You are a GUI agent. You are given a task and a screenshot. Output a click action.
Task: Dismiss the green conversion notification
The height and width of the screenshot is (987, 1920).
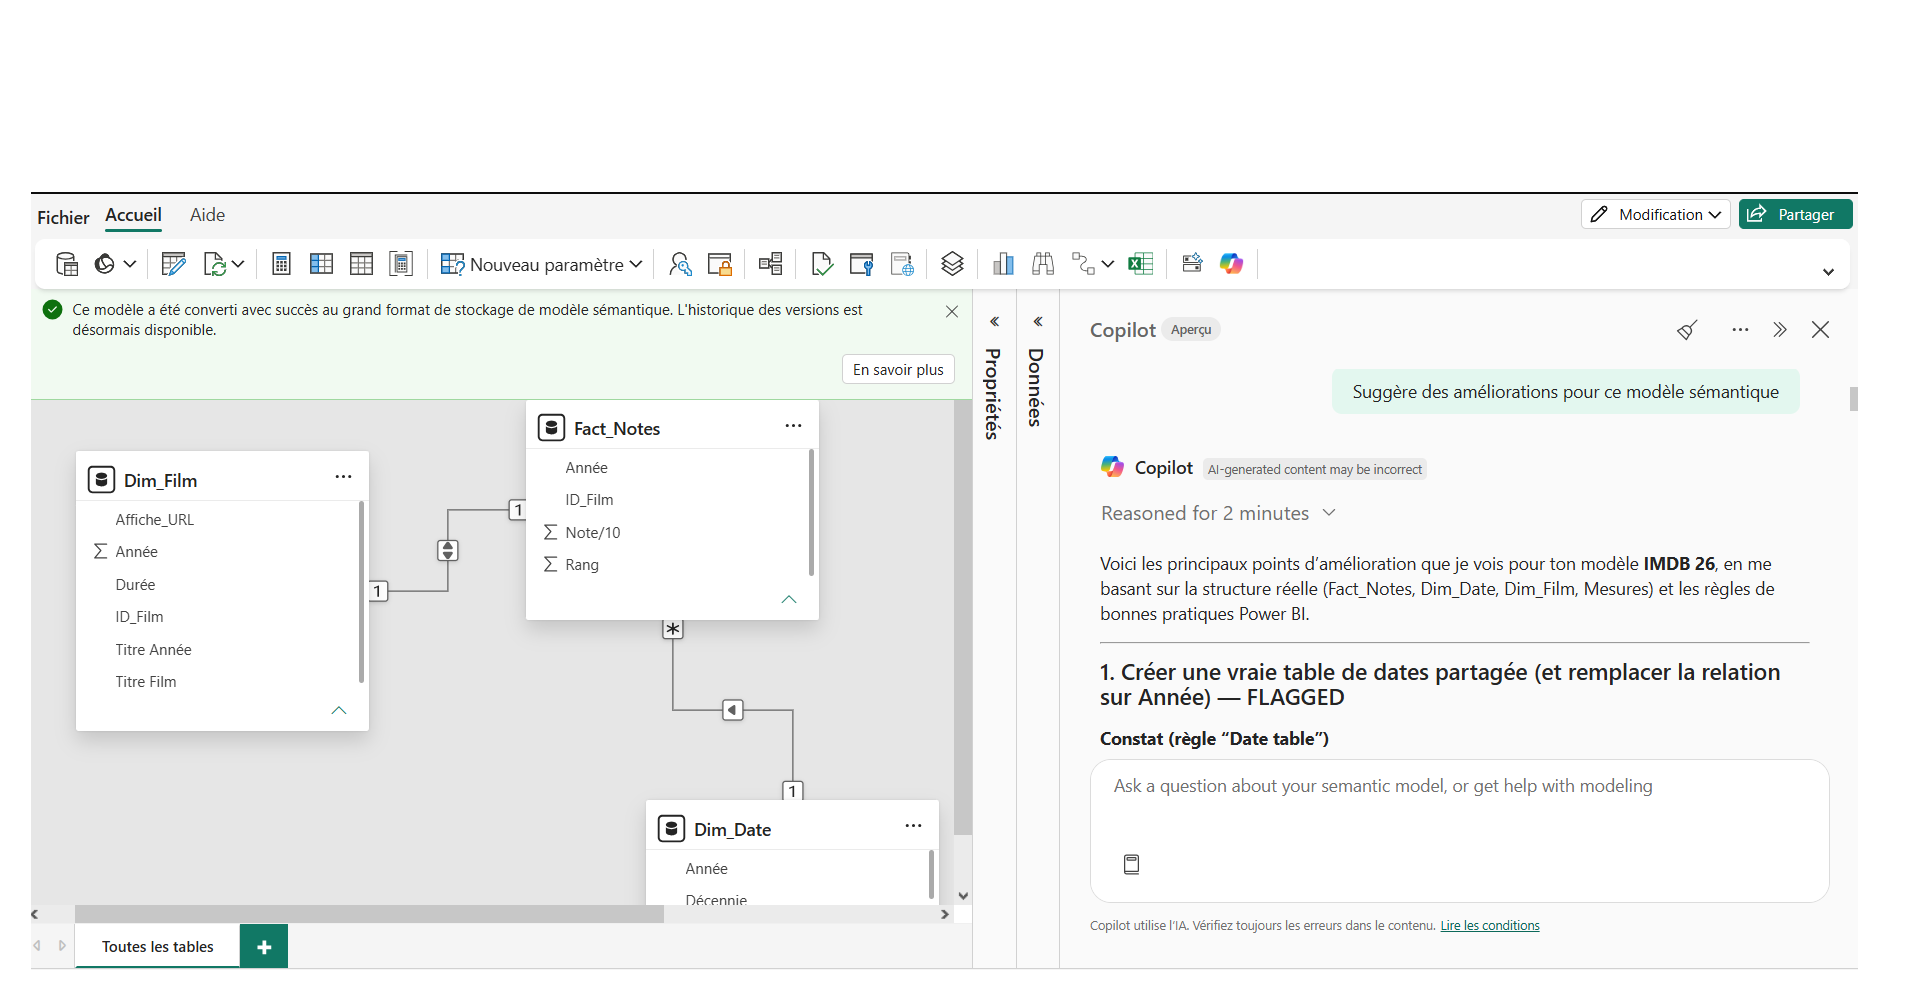[x=952, y=311]
